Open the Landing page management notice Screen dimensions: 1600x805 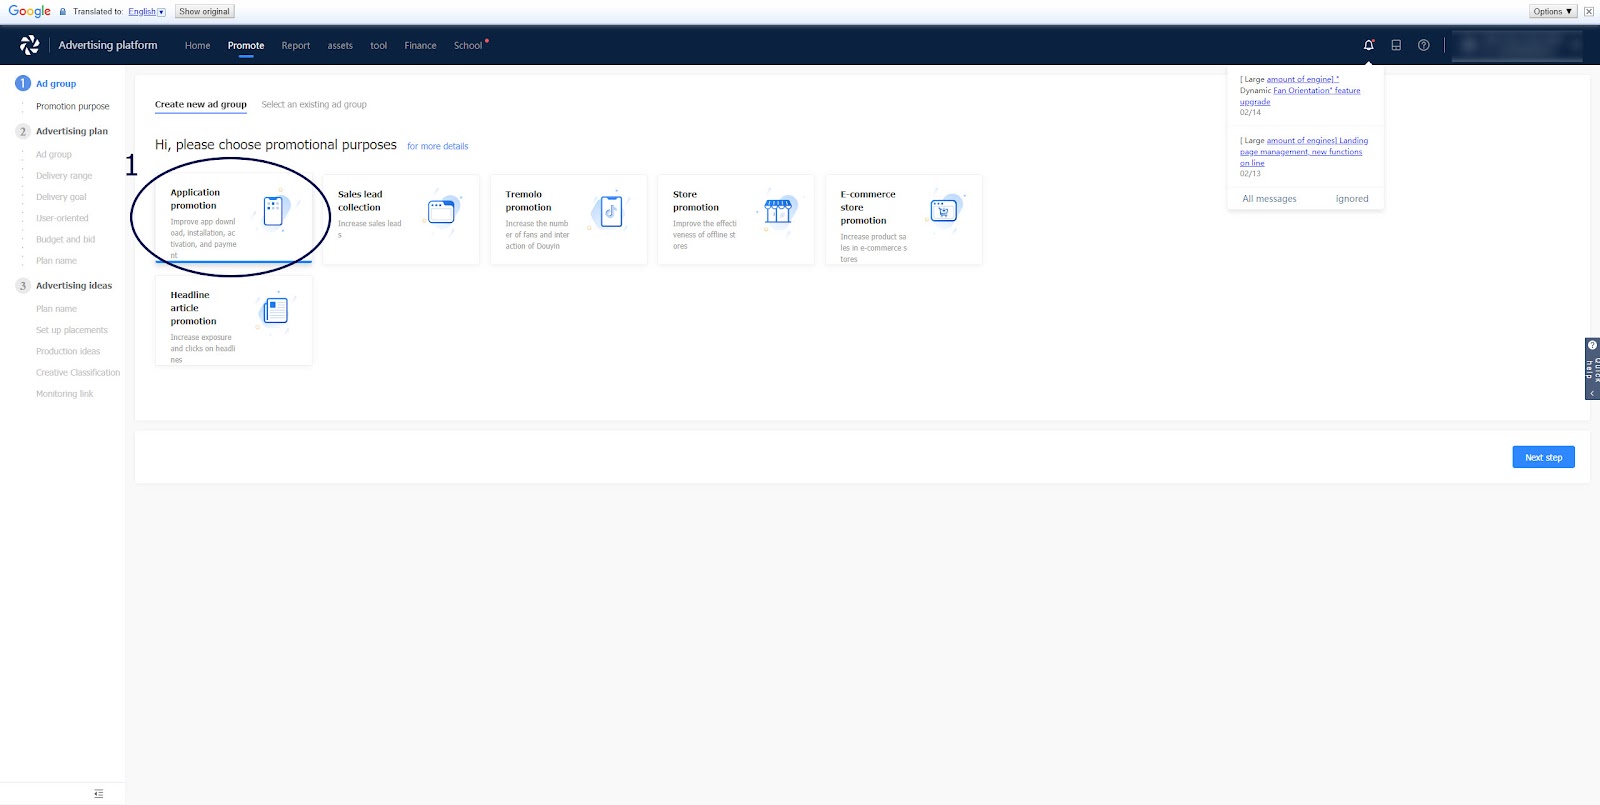click(1304, 152)
